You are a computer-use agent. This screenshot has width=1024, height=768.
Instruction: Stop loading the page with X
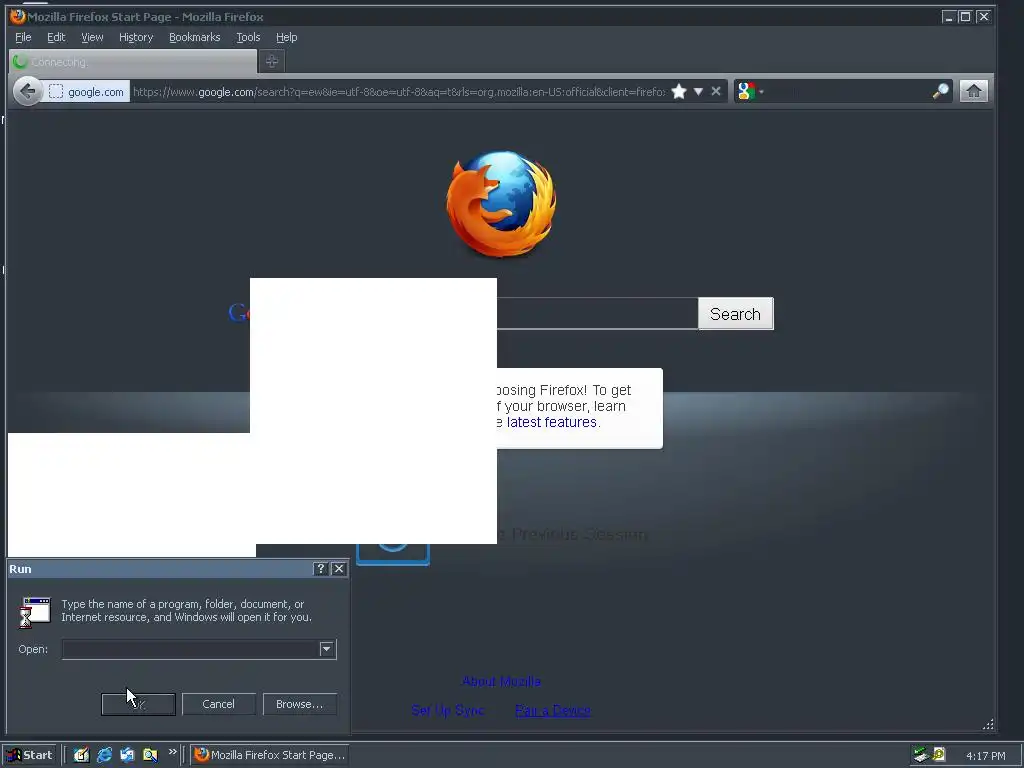716,91
